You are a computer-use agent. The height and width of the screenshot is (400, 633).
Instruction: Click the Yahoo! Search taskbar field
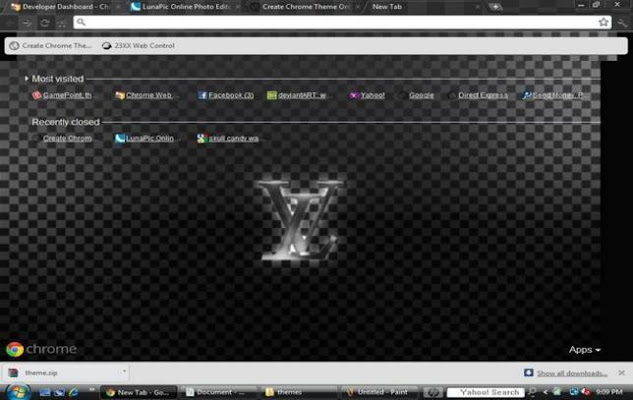click(486, 392)
